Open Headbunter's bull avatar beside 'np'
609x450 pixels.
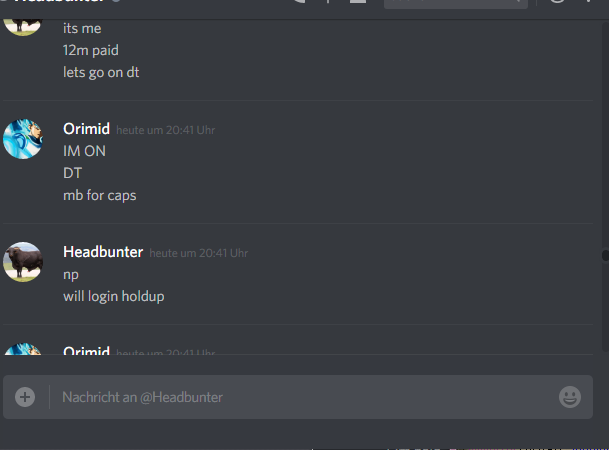[x=23, y=262]
